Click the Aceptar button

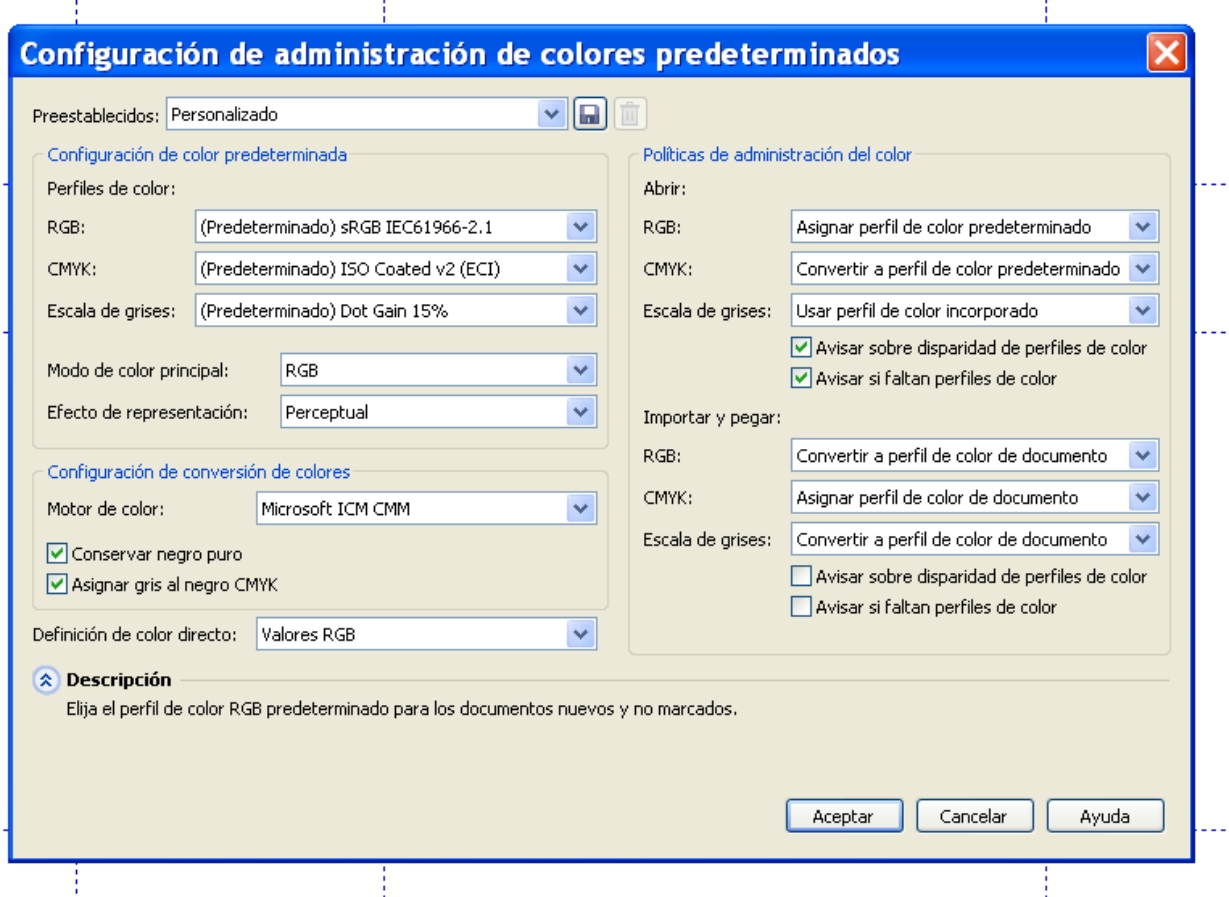click(x=843, y=816)
